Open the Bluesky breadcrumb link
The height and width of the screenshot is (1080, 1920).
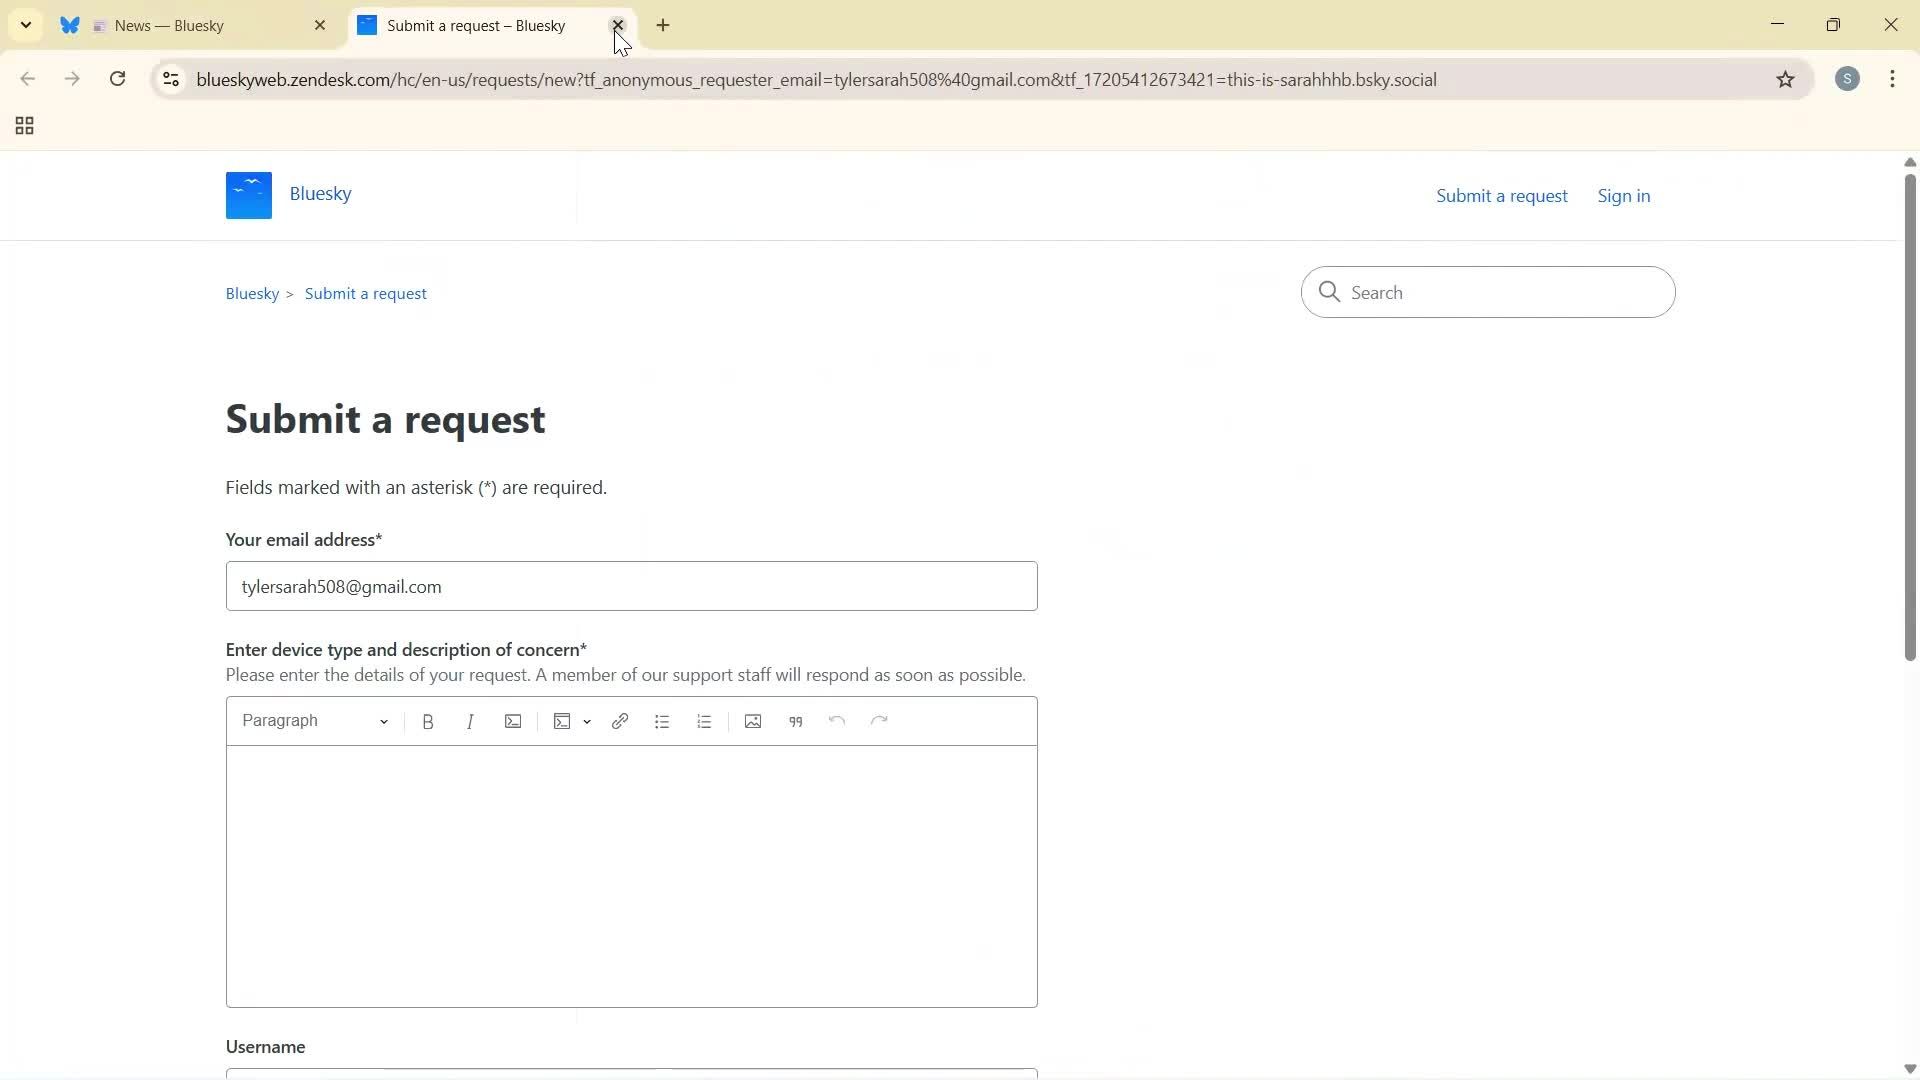pos(251,292)
